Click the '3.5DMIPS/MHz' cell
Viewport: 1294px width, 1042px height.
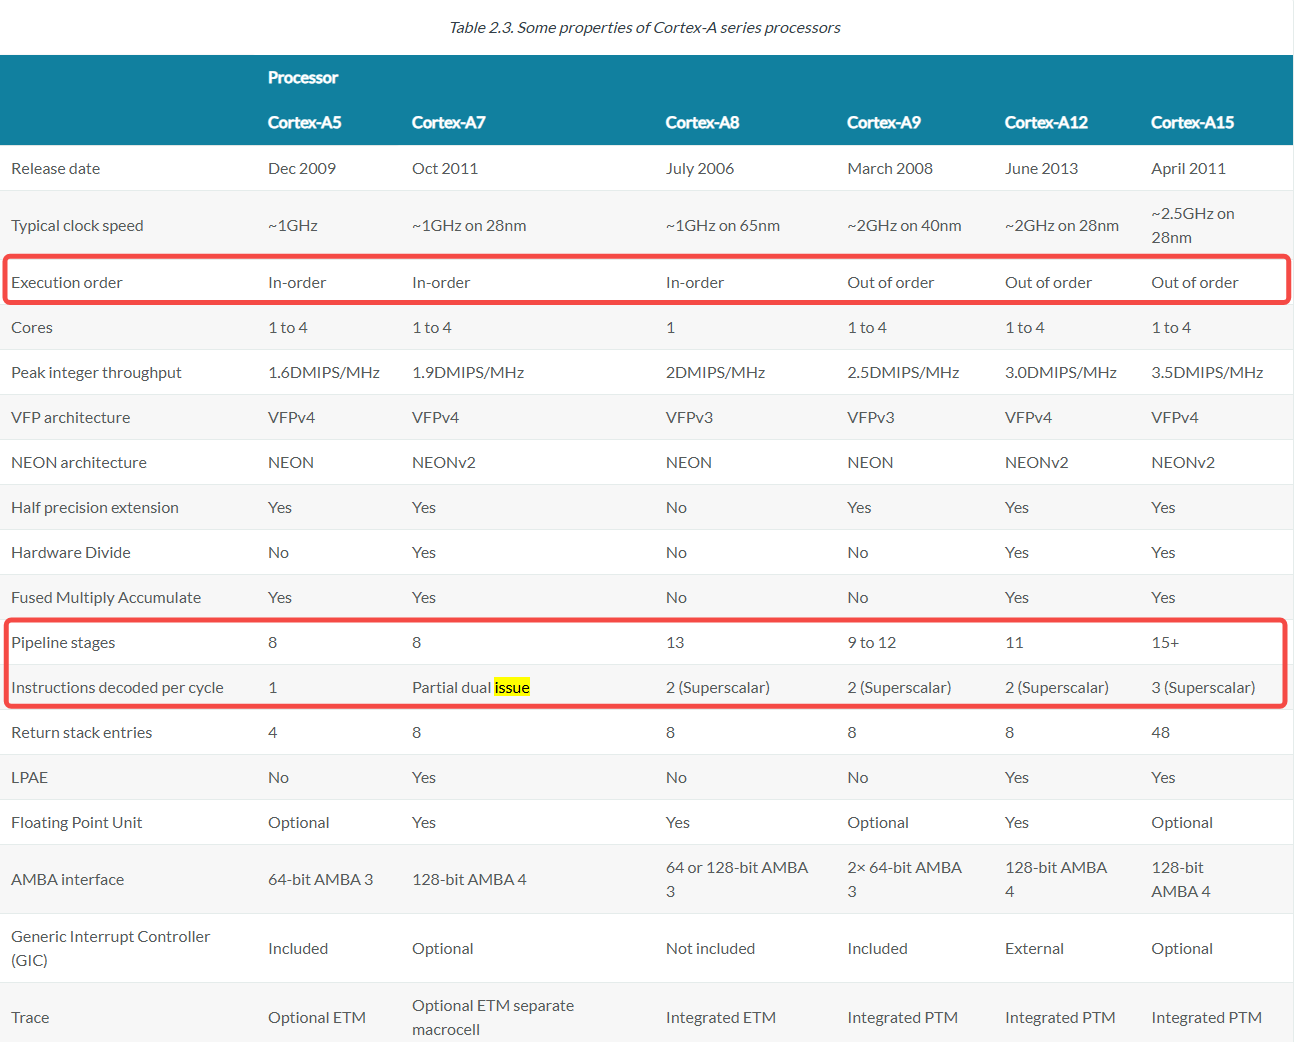1207,373
